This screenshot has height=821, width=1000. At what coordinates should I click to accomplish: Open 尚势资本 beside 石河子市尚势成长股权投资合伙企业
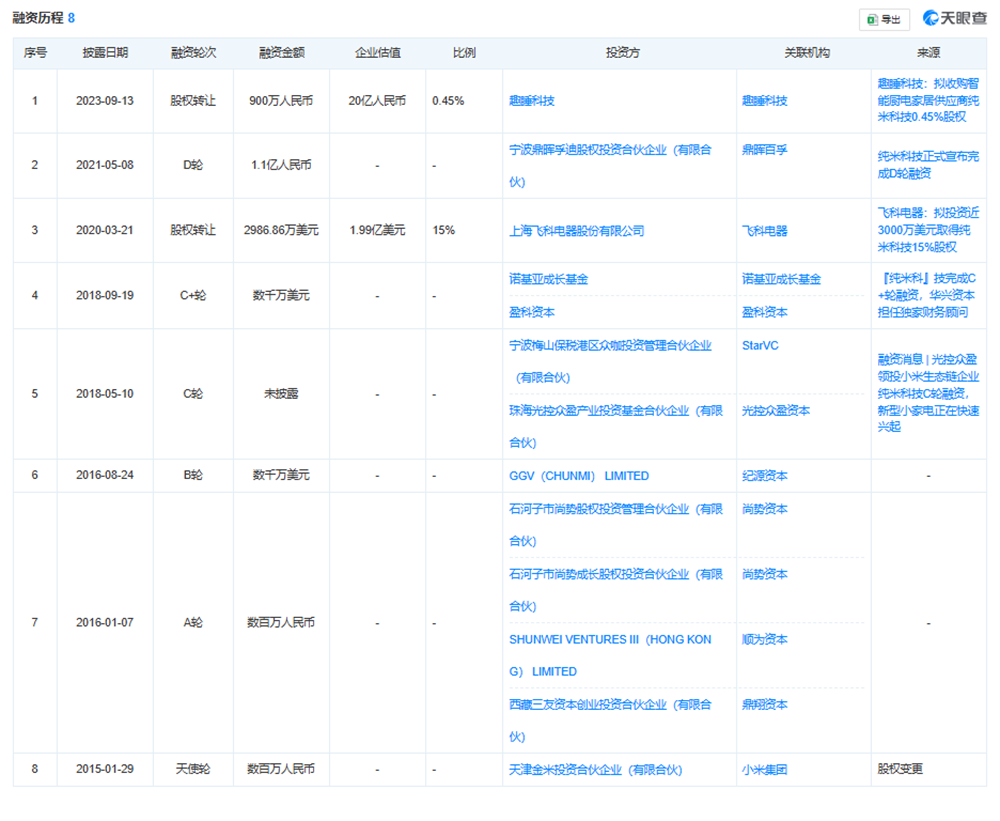tap(765, 574)
